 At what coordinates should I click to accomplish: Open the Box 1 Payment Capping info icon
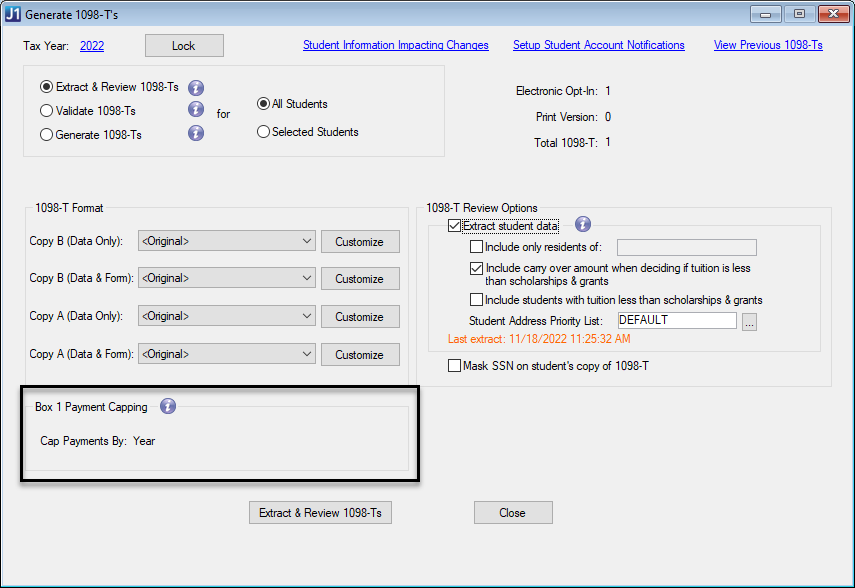167,406
